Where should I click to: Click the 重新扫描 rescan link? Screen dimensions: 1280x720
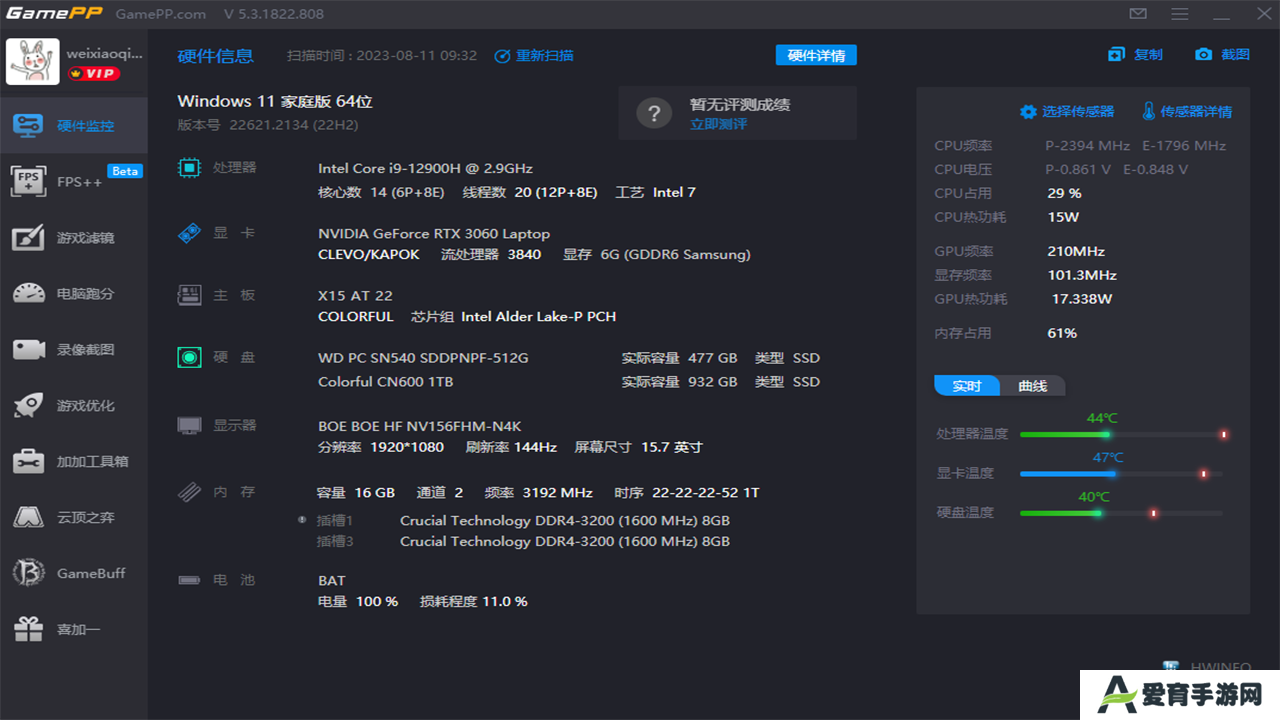coord(534,56)
